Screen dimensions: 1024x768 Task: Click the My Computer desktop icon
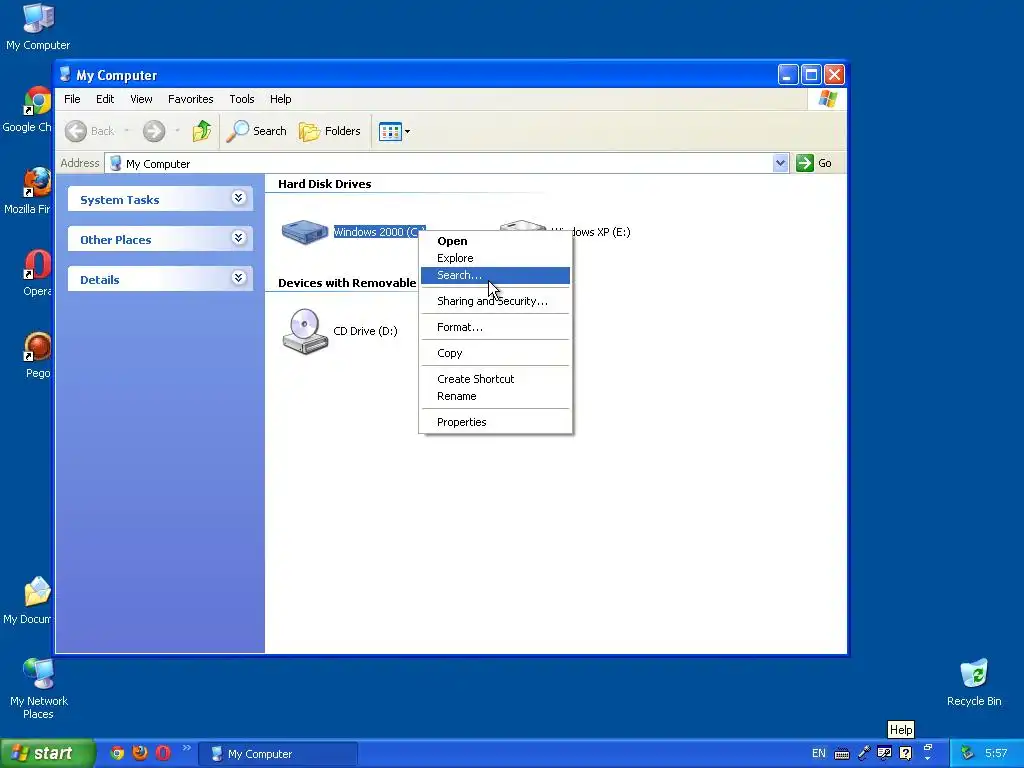point(38,27)
